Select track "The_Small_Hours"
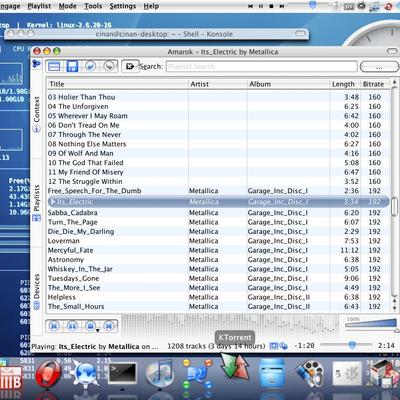This screenshot has height=400, width=400. (218, 307)
